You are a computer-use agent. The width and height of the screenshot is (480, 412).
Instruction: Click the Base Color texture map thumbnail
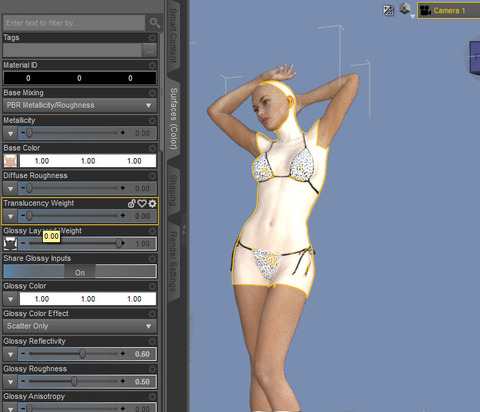[10, 161]
